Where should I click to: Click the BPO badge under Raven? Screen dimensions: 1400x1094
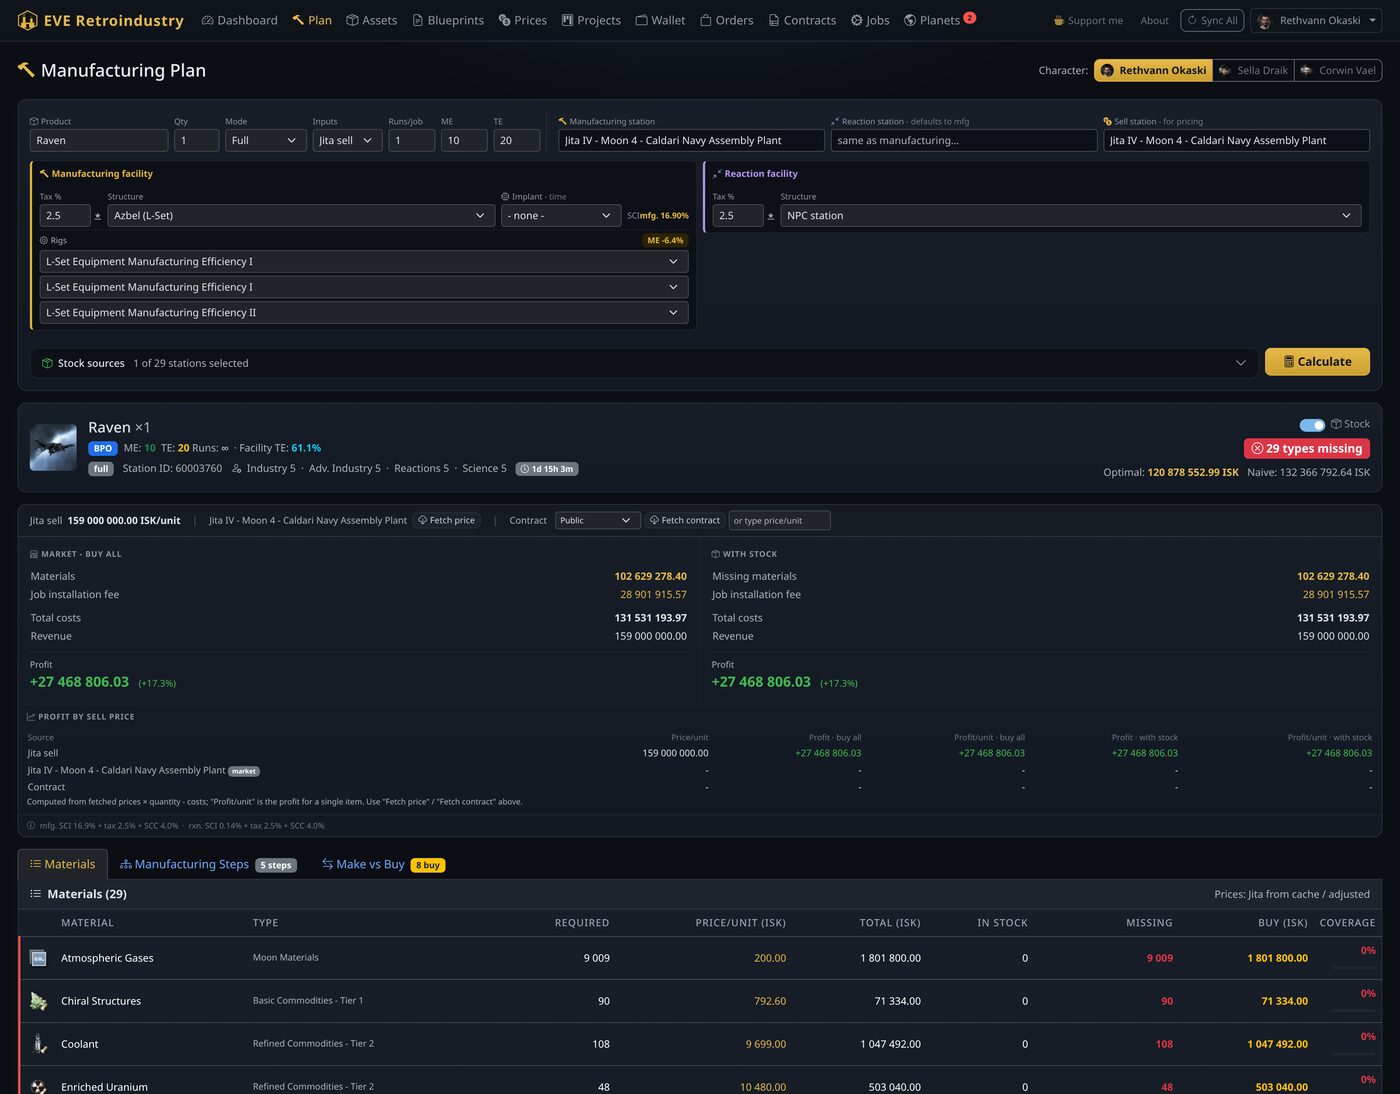pos(103,448)
